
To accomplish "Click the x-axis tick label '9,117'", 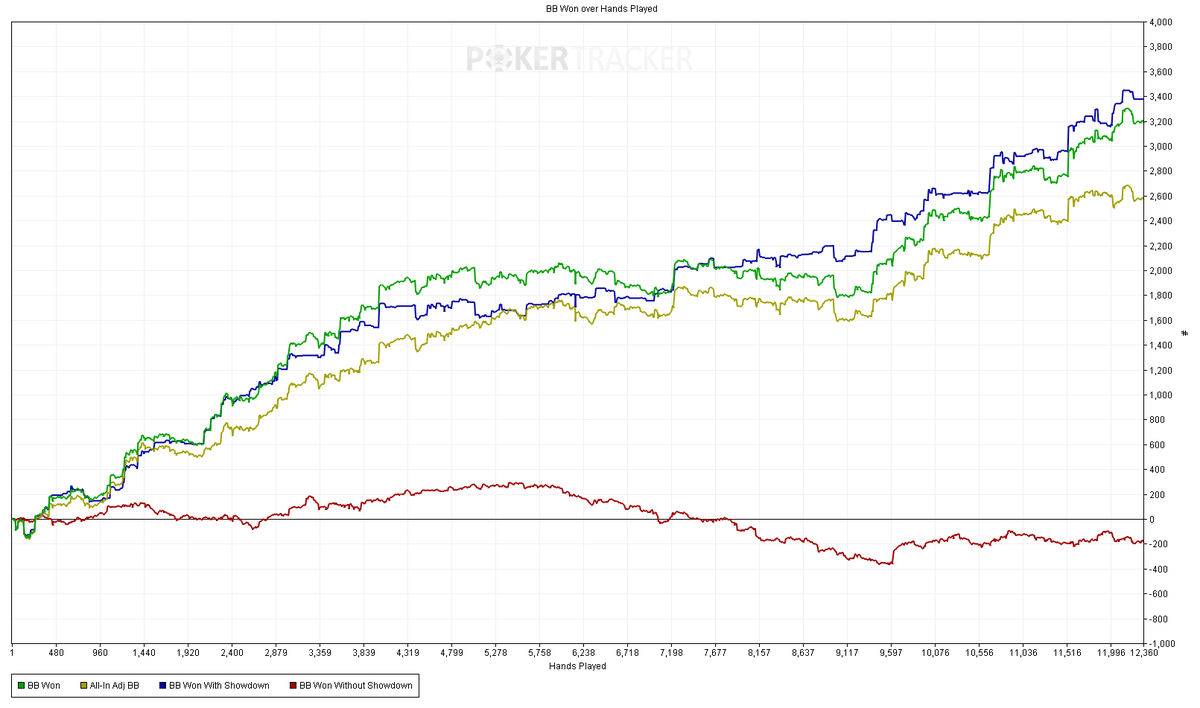I will click(847, 653).
